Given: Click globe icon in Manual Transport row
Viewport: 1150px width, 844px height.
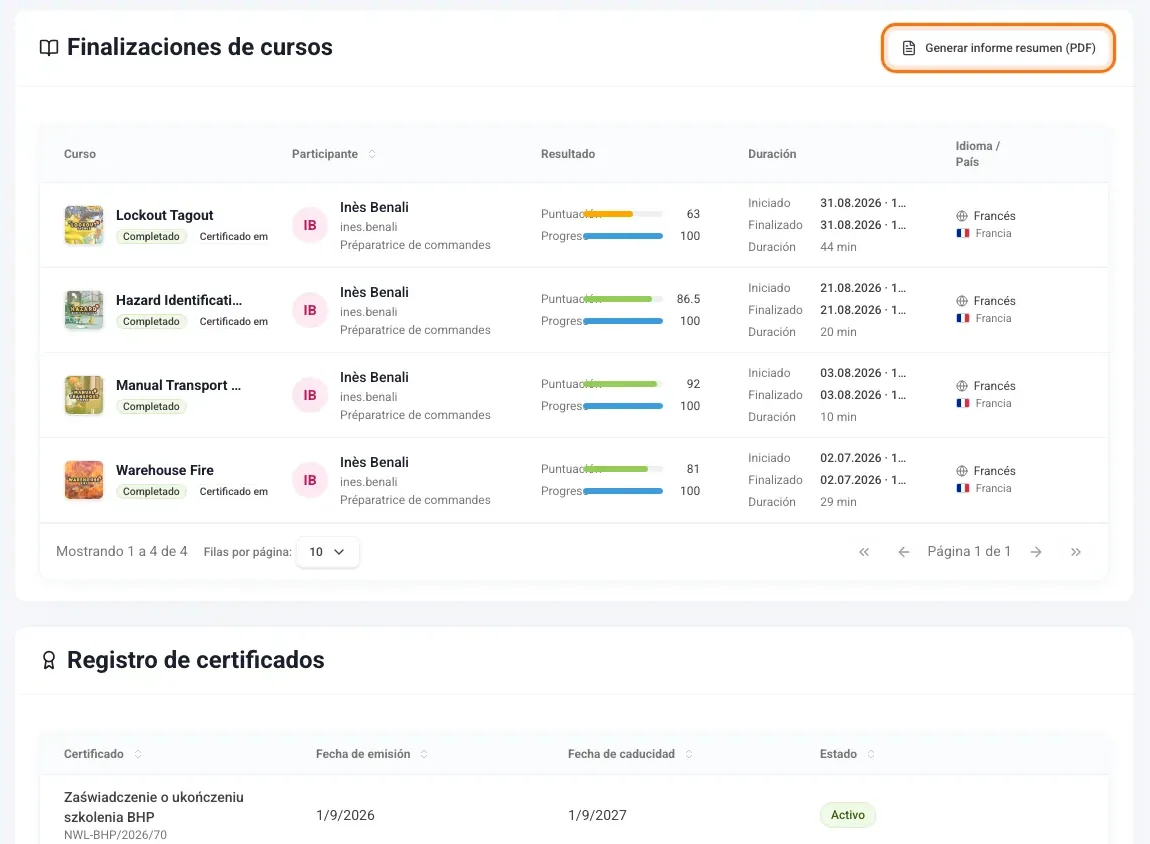Looking at the screenshot, I should coord(962,386).
